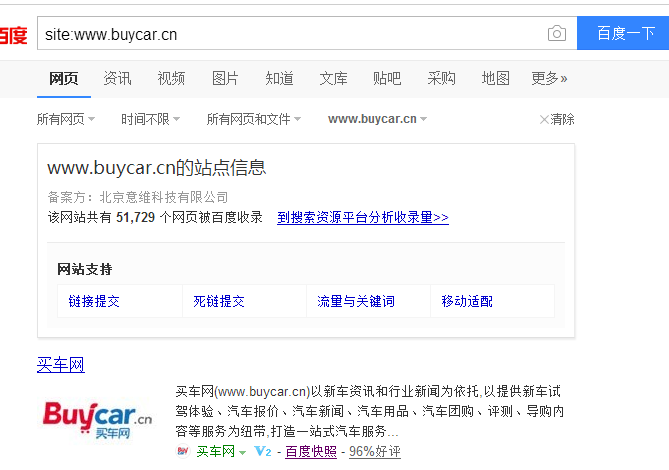Open the www.buycar.cn site filter dropdown
This screenshot has height=470, width=669.
377,119
